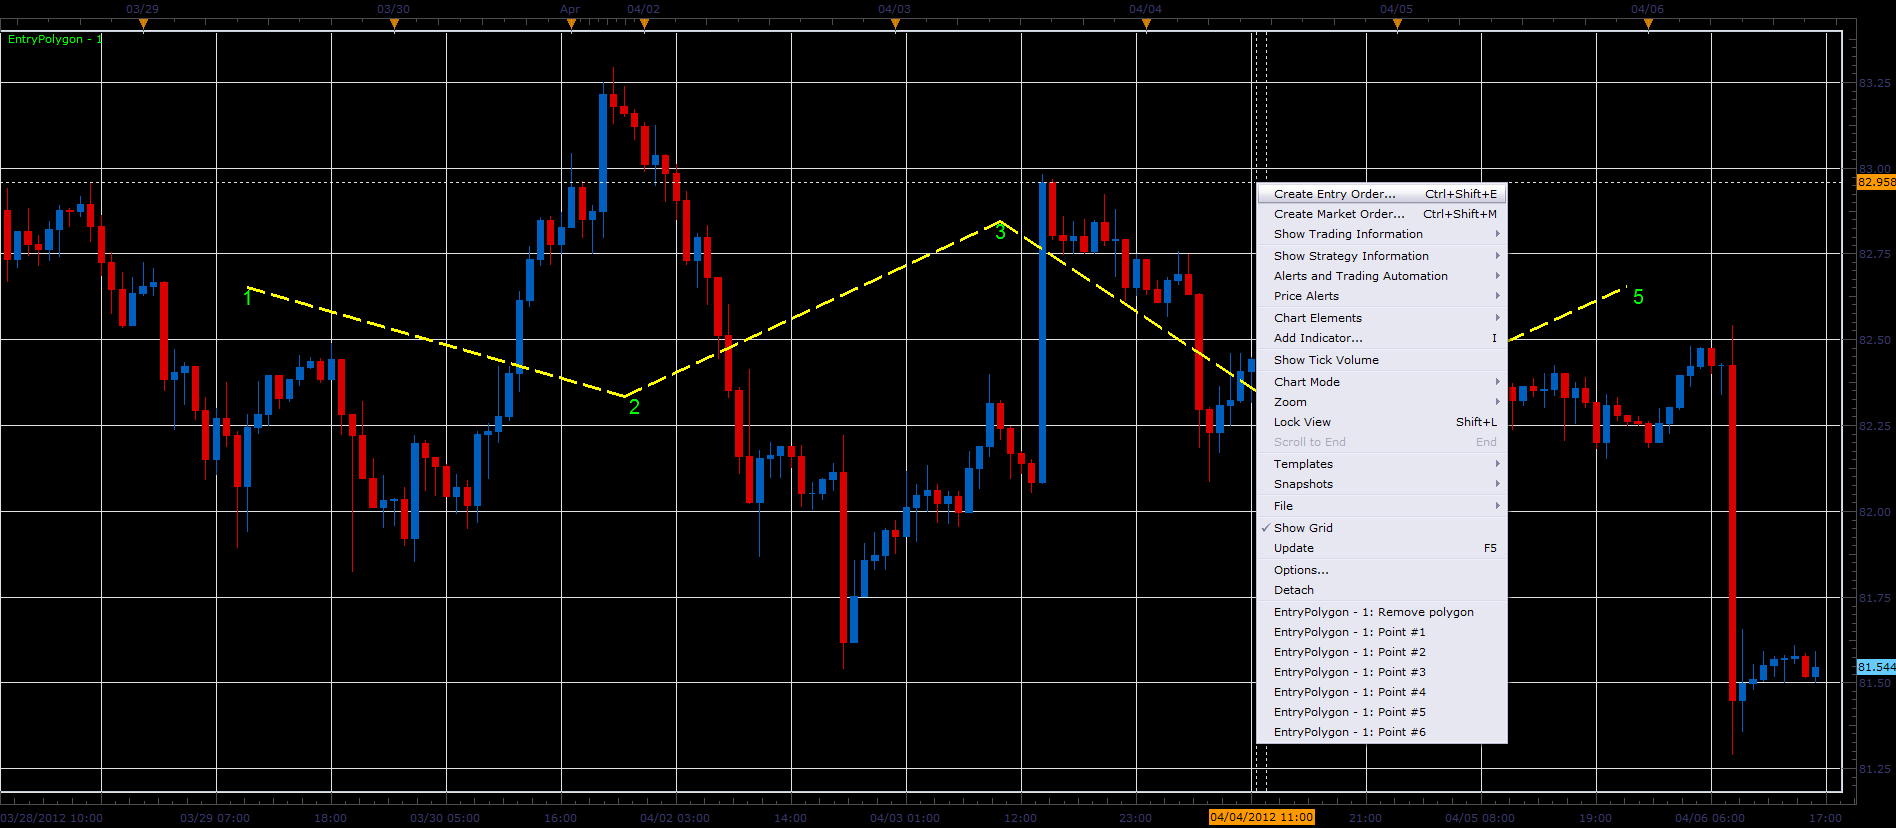Click the EntryPolygon - 1 chart label

55,39
